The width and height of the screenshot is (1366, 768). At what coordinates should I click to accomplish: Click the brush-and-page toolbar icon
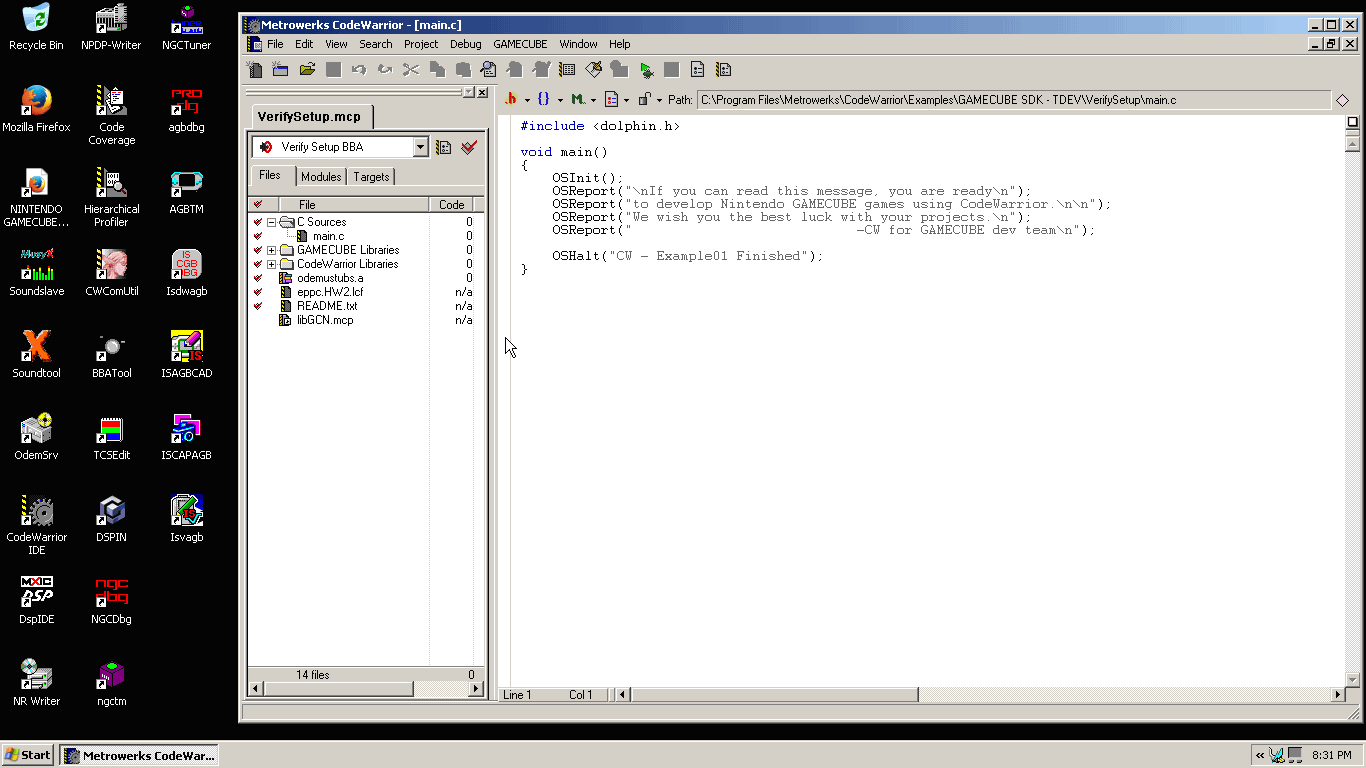pyautogui.click(x=593, y=70)
